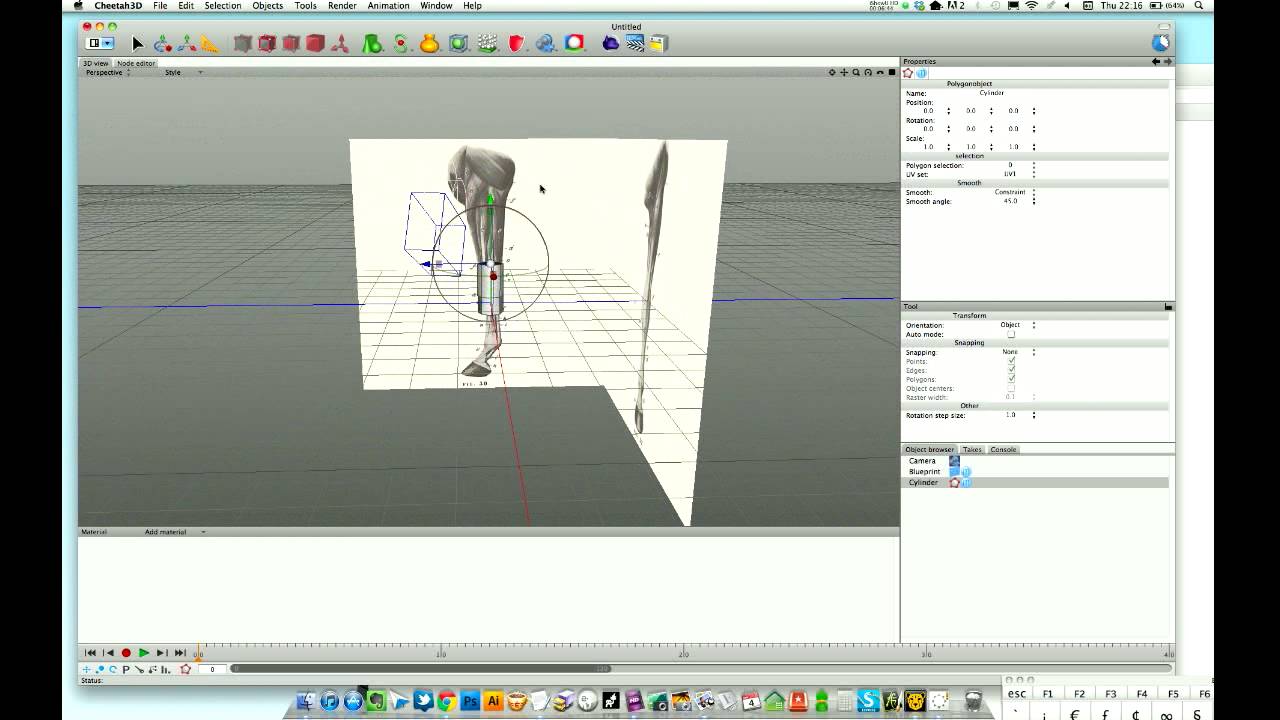Click the record keyframe red button
The image size is (1280, 720).
click(126, 653)
